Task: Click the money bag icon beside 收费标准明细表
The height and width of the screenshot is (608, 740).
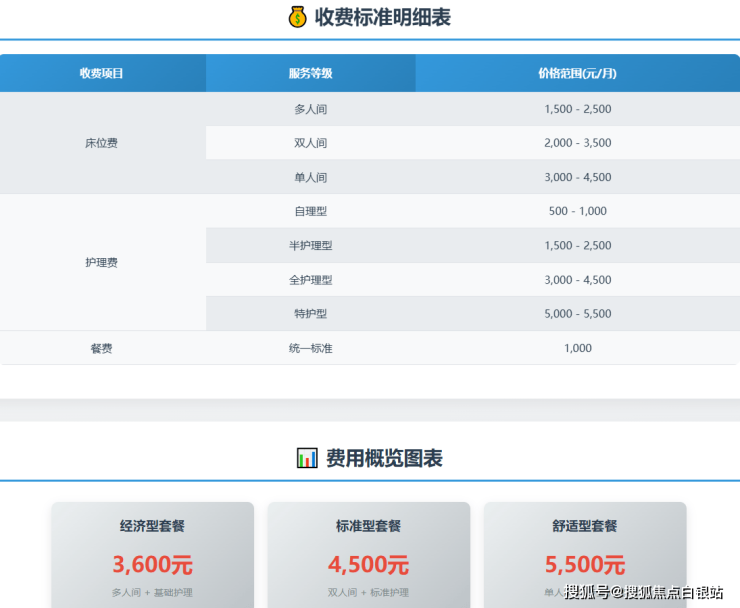Action: pos(297,17)
